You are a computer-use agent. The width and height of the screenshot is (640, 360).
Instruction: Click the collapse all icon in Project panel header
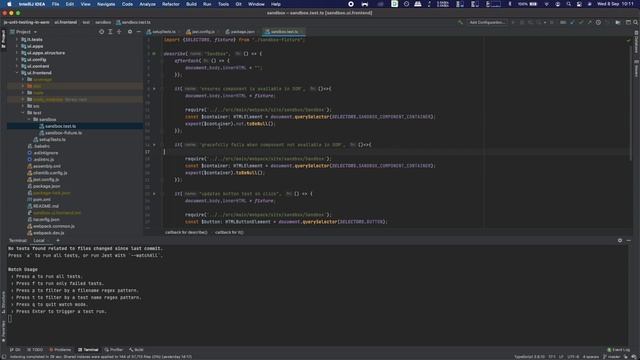point(119,32)
